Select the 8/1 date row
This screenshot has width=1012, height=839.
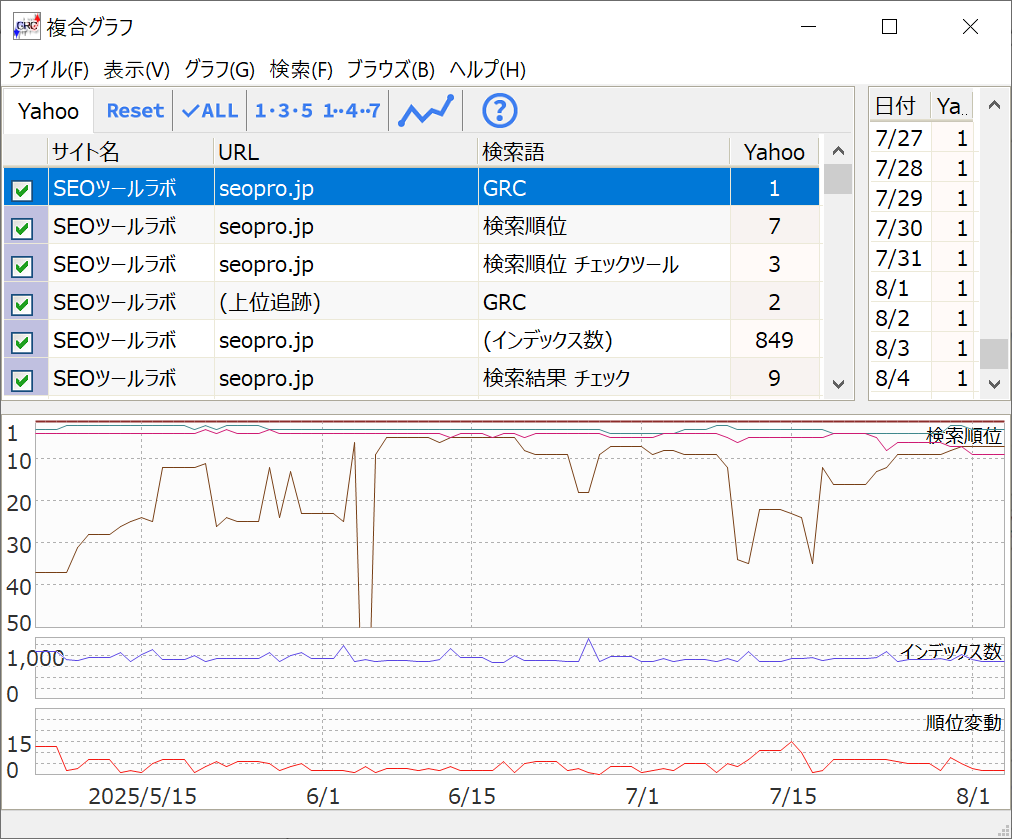[x=922, y=288]
